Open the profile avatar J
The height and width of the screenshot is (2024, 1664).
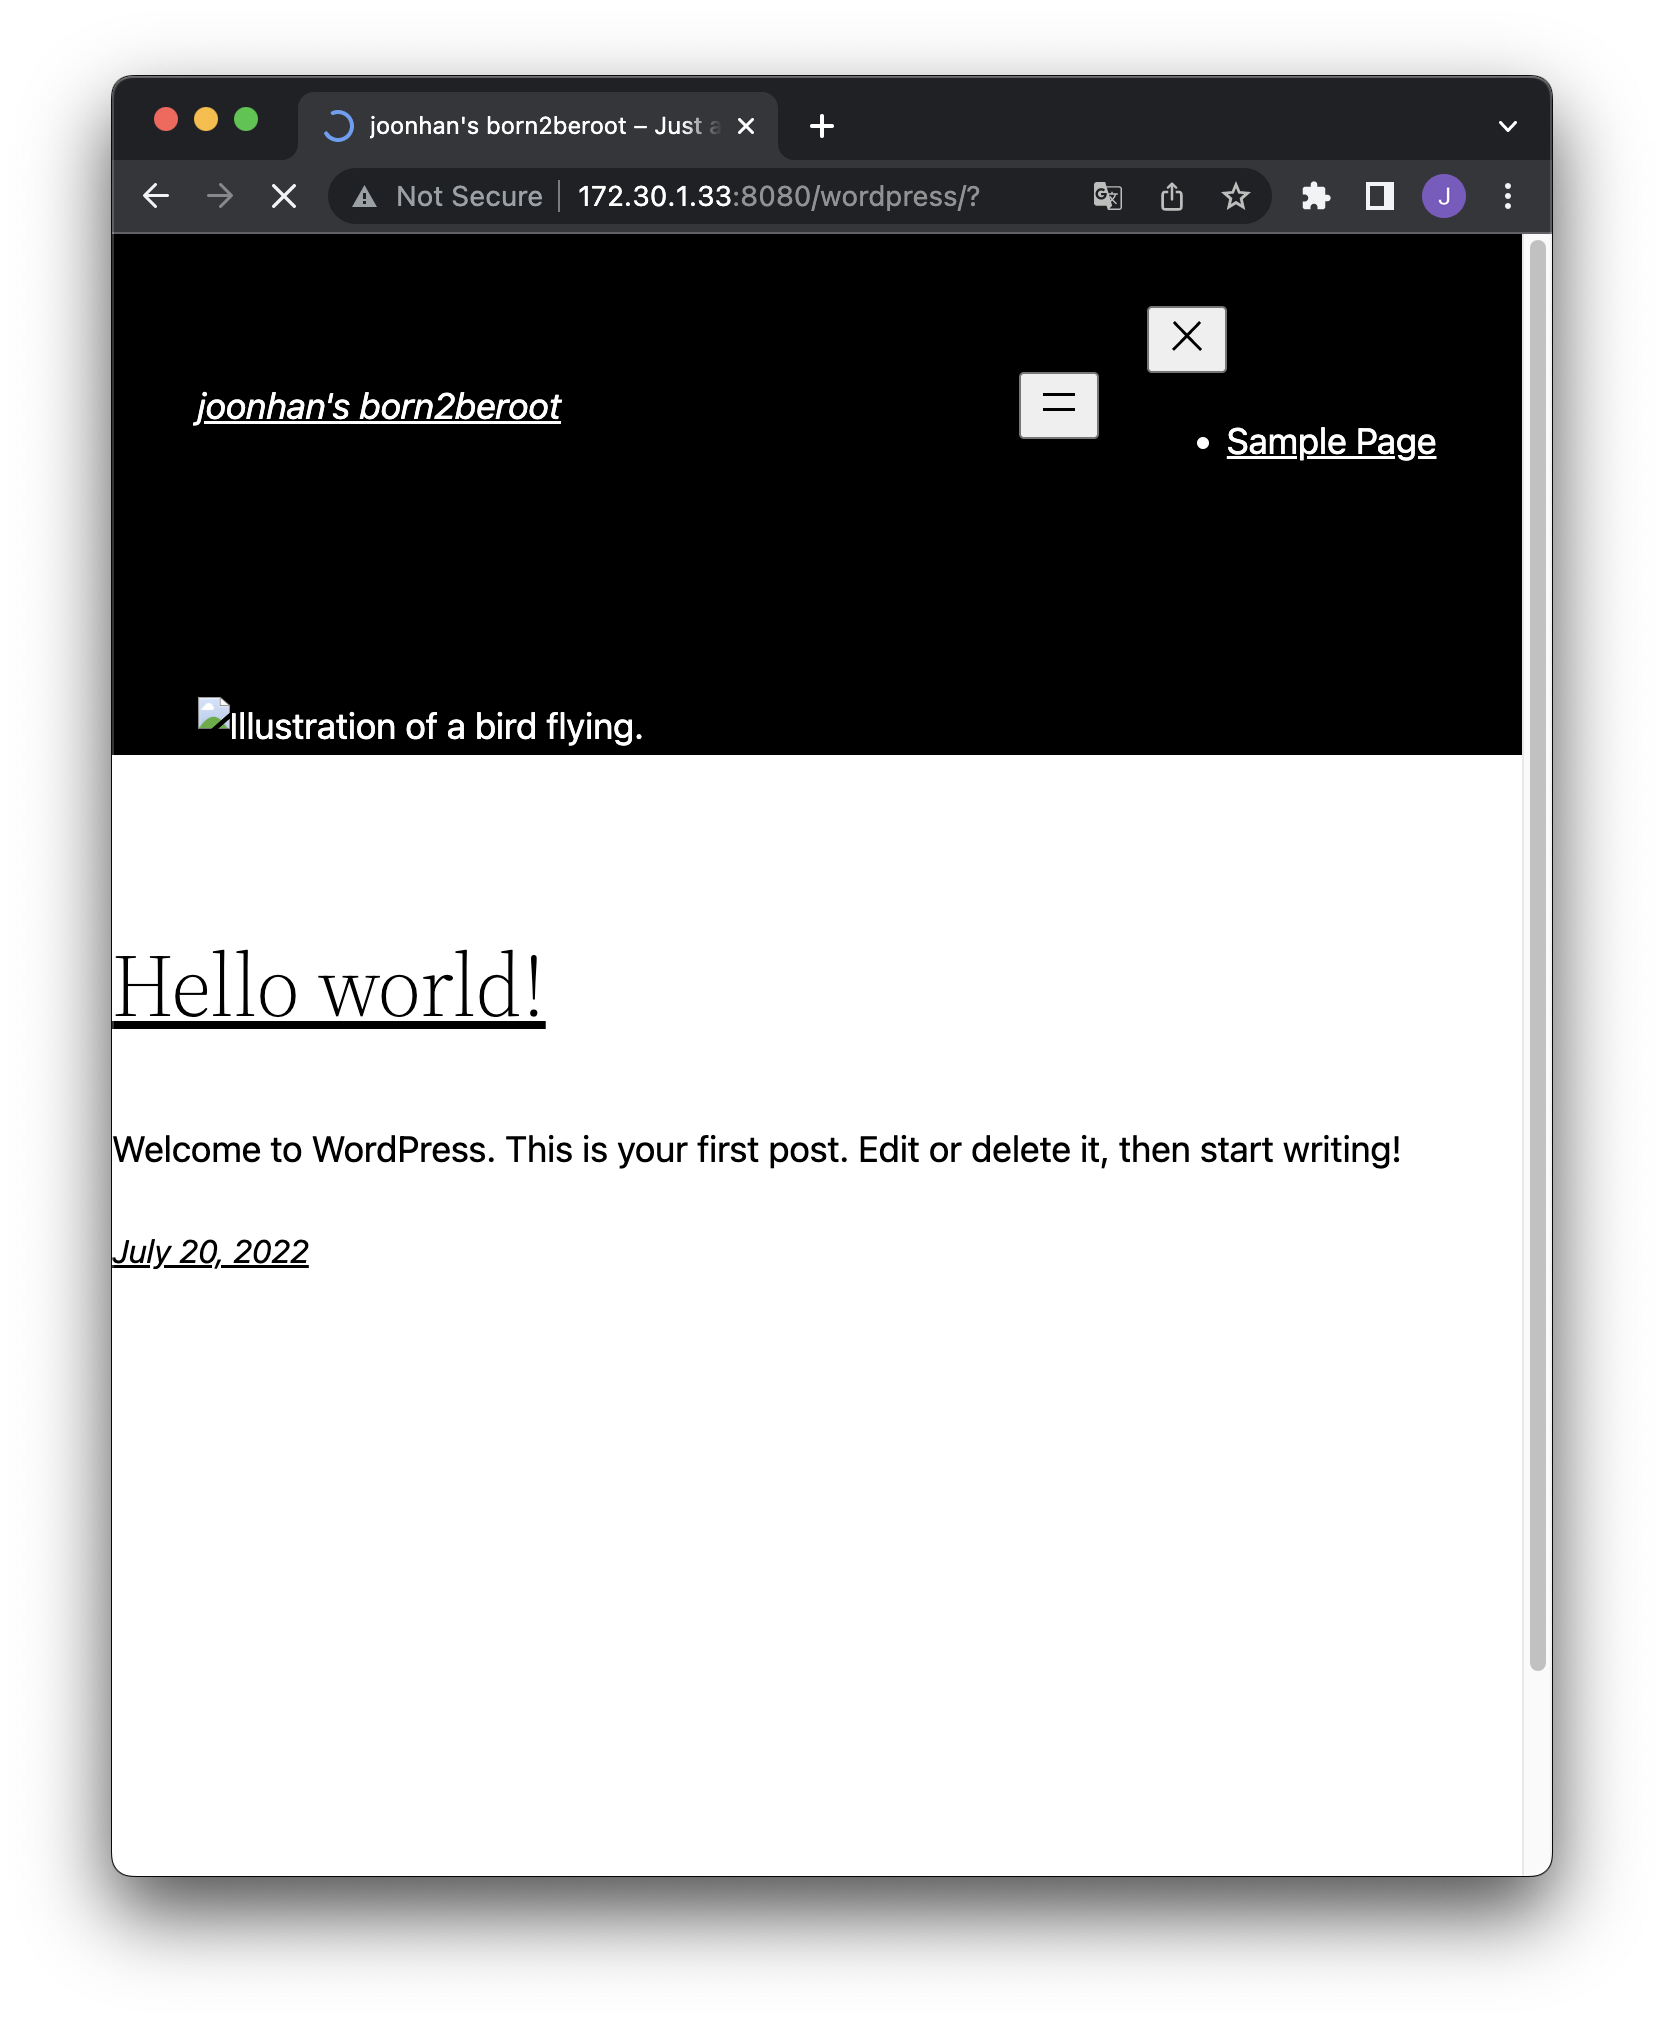1443,196
